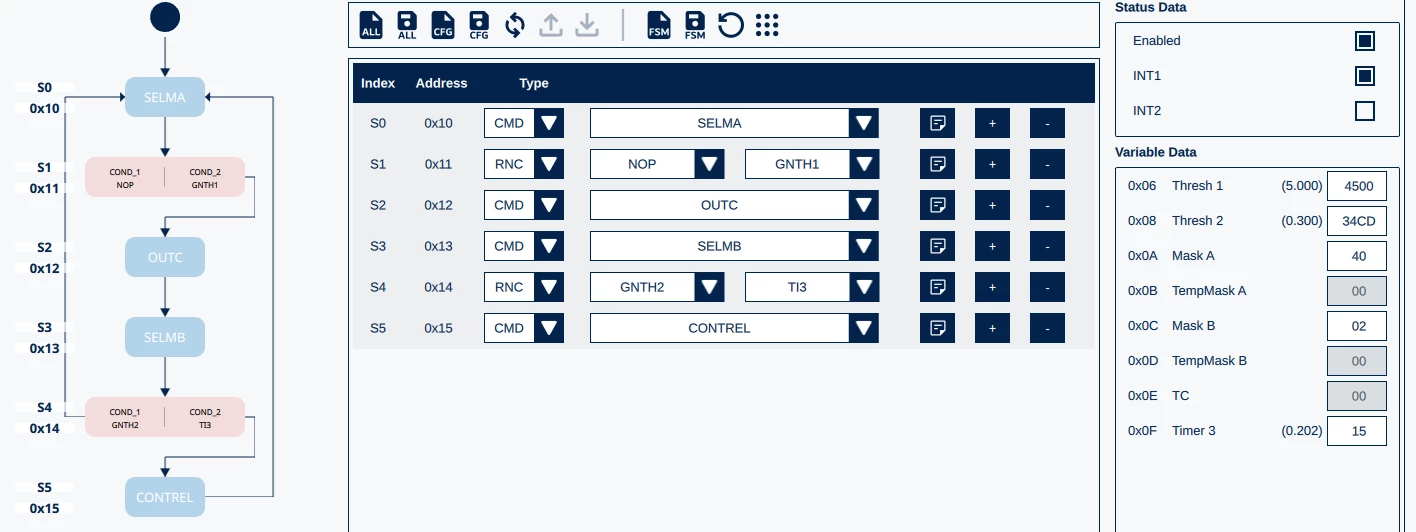This screenshot has height=532, width=1416.
Task: Click the minus button in row S0
Action: tap(1047, 123)
